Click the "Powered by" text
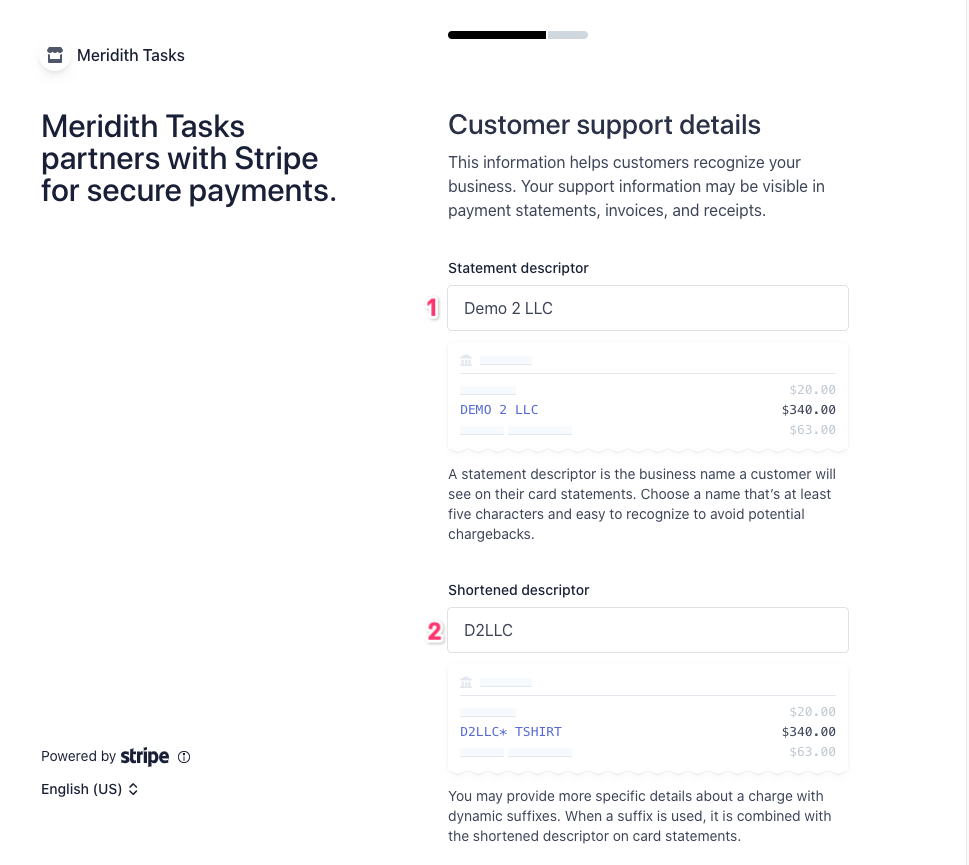The height and width of the screenshot is (865, 969). (78, 757)
